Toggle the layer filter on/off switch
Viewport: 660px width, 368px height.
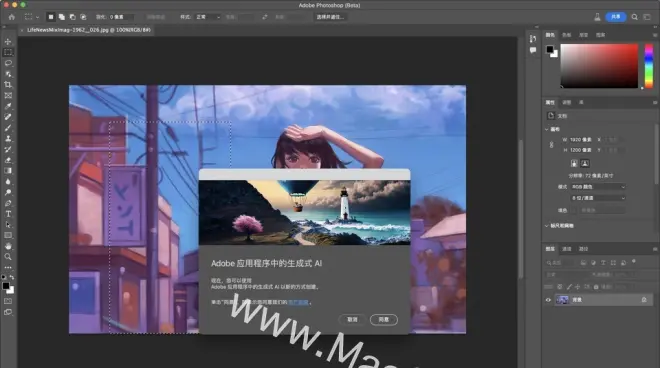633,261
